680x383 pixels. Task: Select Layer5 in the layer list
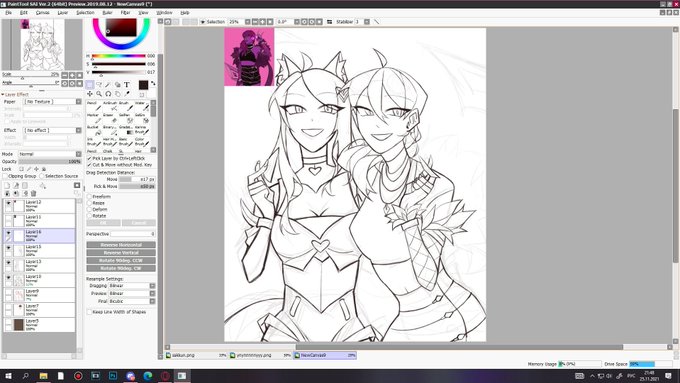coord(39,325)
